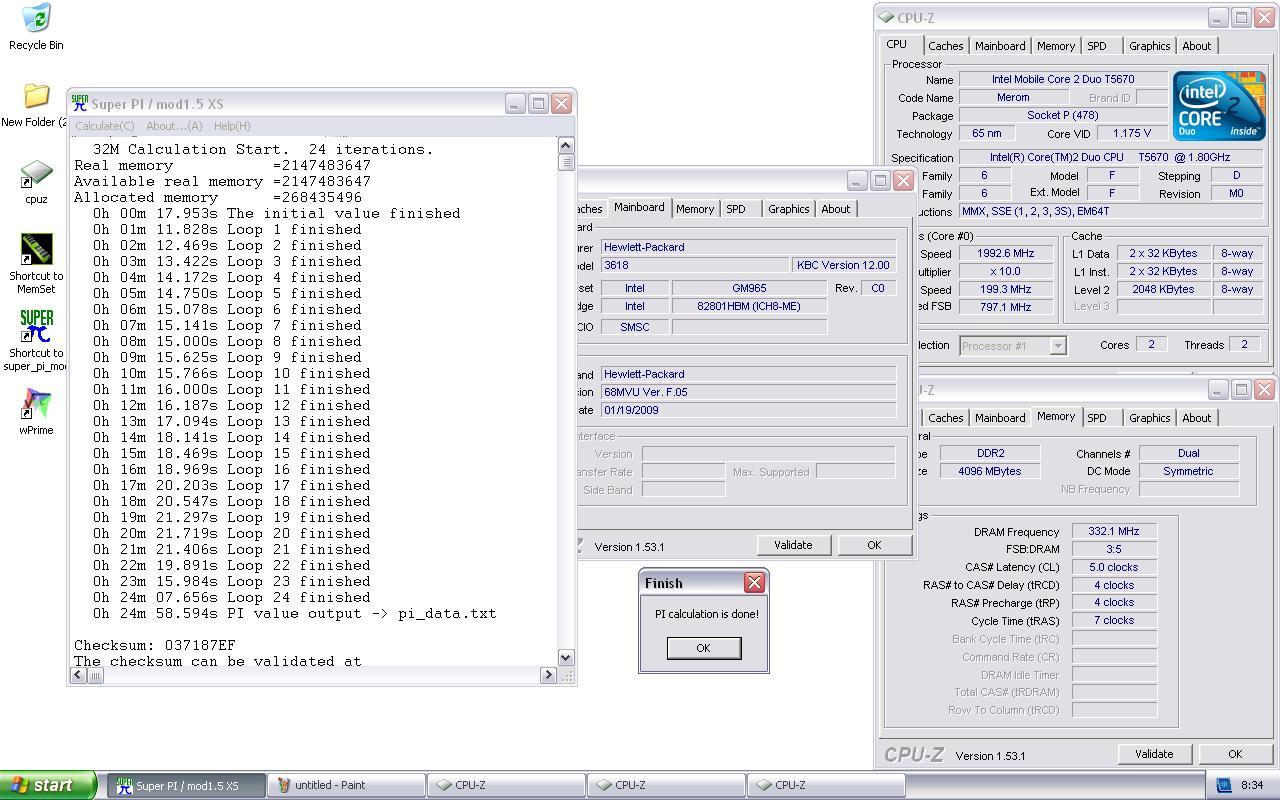This screenshot has width=1280, height=800.
Task: Click the 68MVU Ver. F.05 BIOS version field
Action: (749, 392)
